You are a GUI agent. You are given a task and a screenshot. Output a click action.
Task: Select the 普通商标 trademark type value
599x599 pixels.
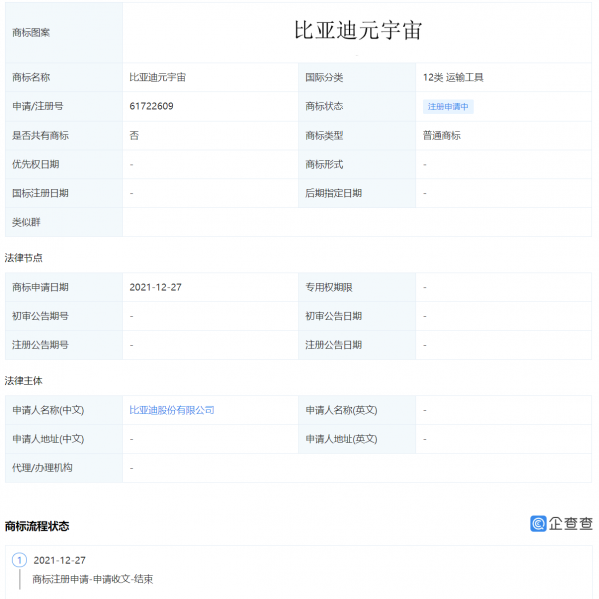442,135
